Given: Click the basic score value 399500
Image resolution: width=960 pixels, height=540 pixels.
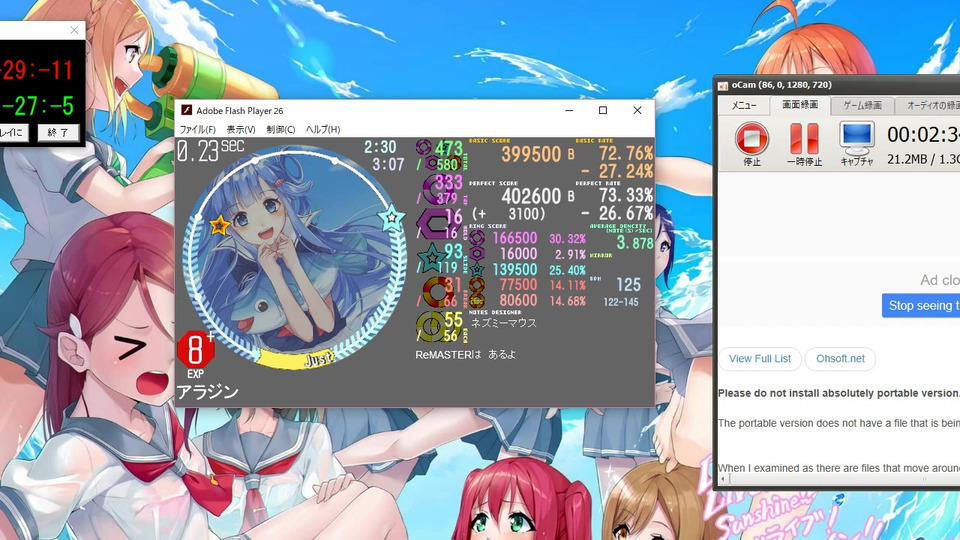Looking at the screenshot, I should point(531,154).
